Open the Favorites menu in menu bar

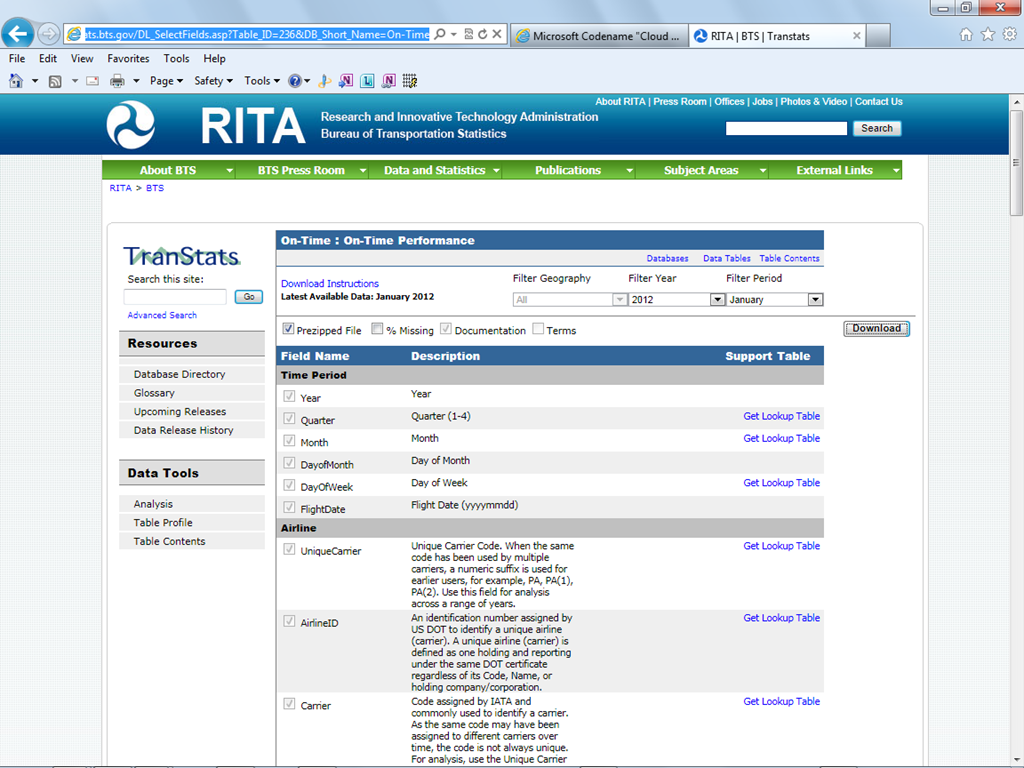128,59
